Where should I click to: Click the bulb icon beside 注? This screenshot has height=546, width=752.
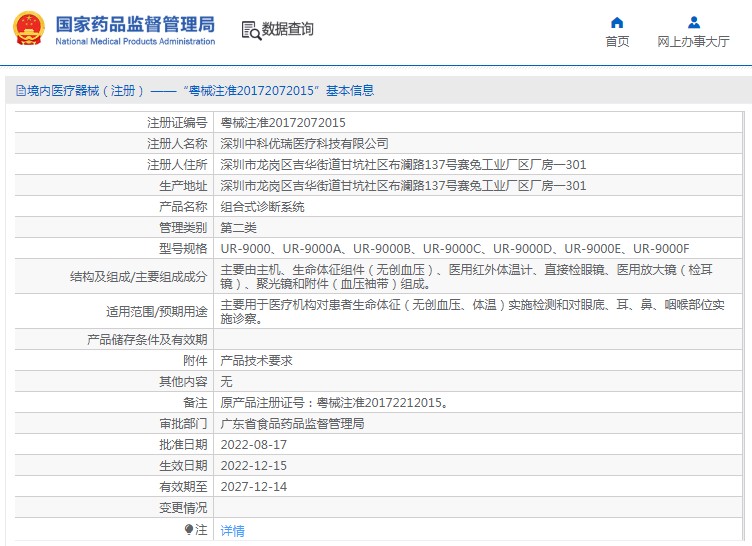(x=189, y=529)
